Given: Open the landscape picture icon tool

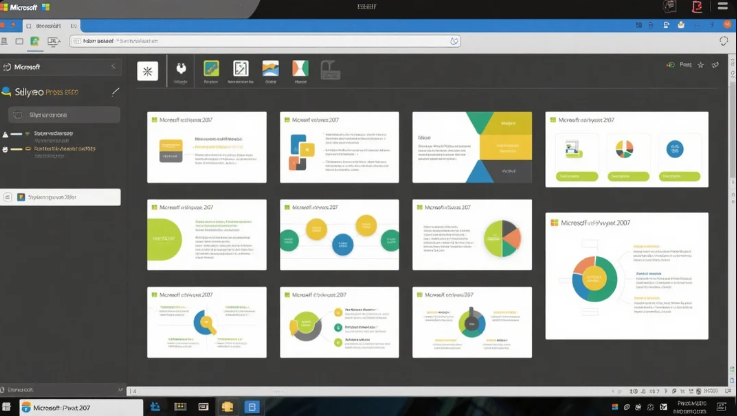Looking at the screenshot, I should click(270, 68).
